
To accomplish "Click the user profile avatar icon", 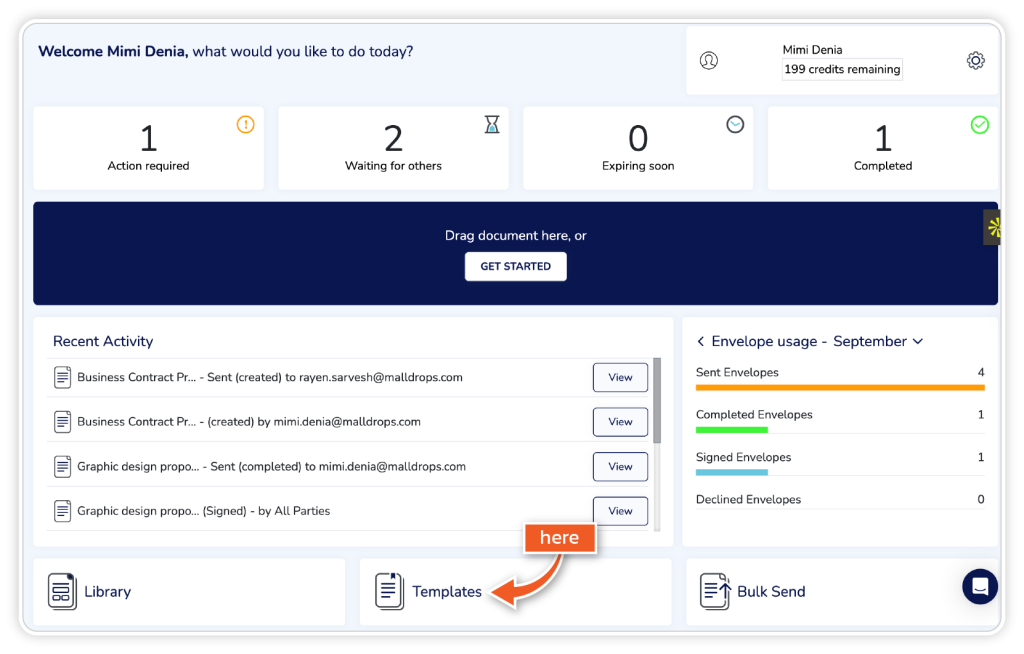I will coord(709,61).
